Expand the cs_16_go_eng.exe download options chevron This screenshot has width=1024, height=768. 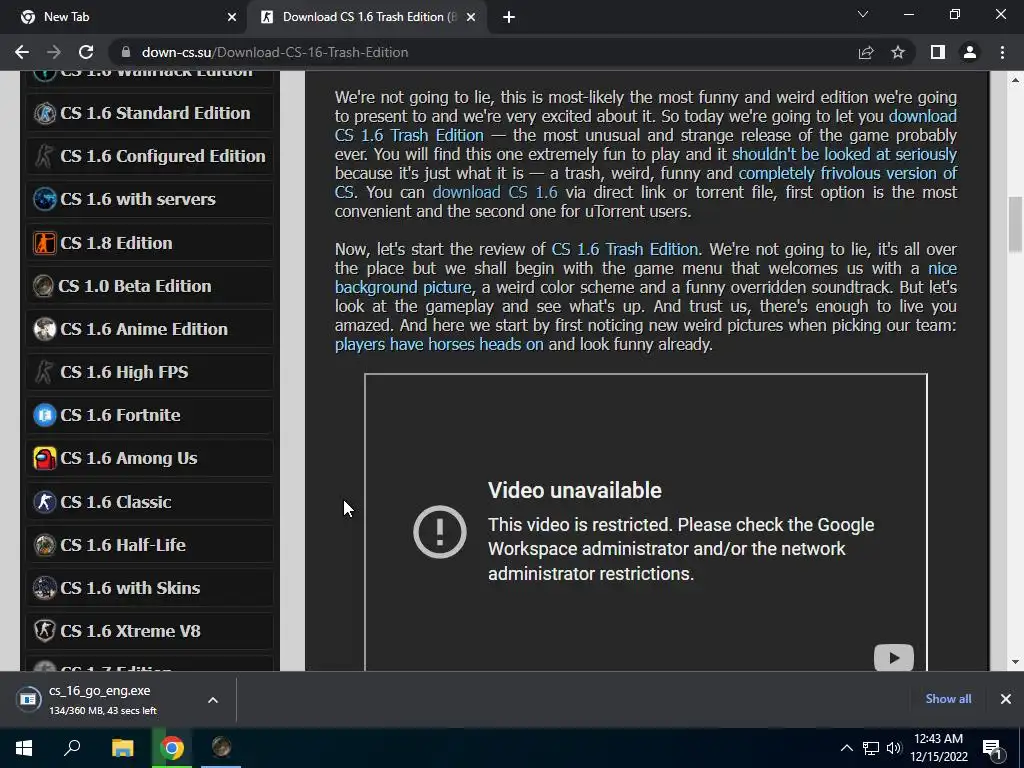pos(213,699)
